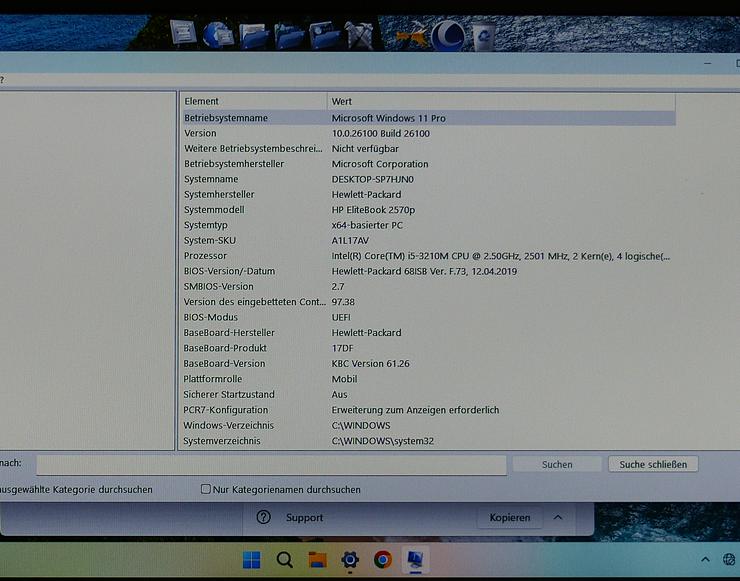The image size is (740, 581).
Task: Select Weitere Betriebssystembeschrei... row
Action: [x=253, y=149]
